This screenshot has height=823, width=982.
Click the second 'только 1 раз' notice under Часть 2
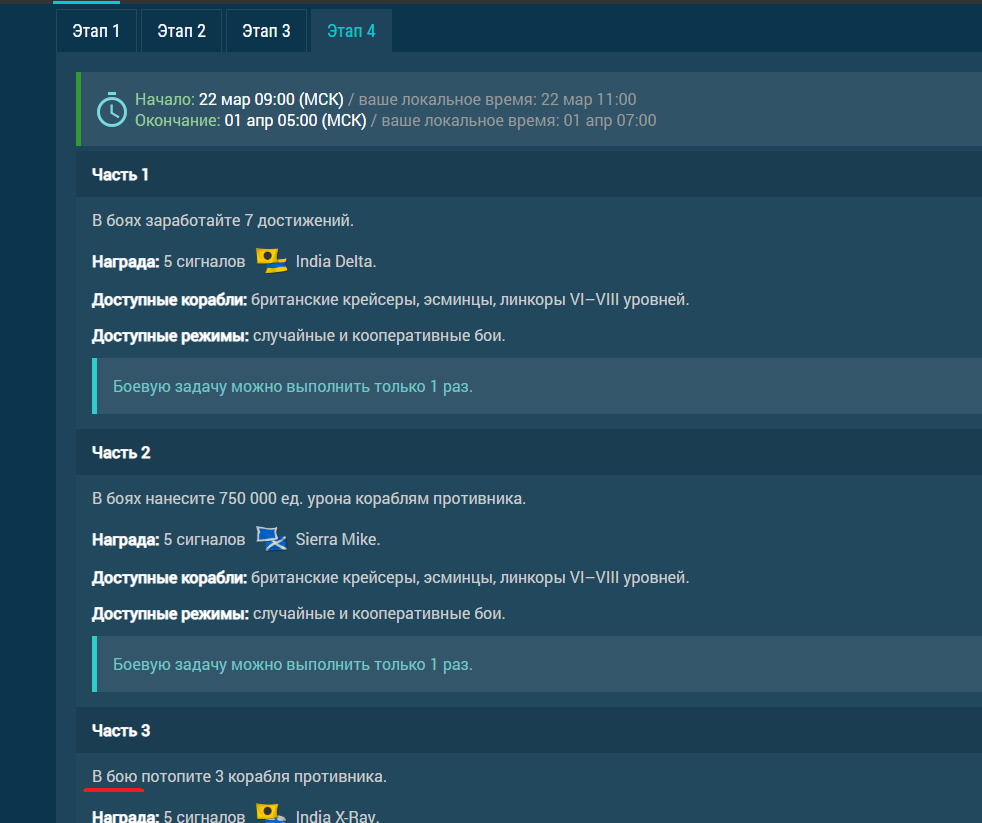point(292,664)
